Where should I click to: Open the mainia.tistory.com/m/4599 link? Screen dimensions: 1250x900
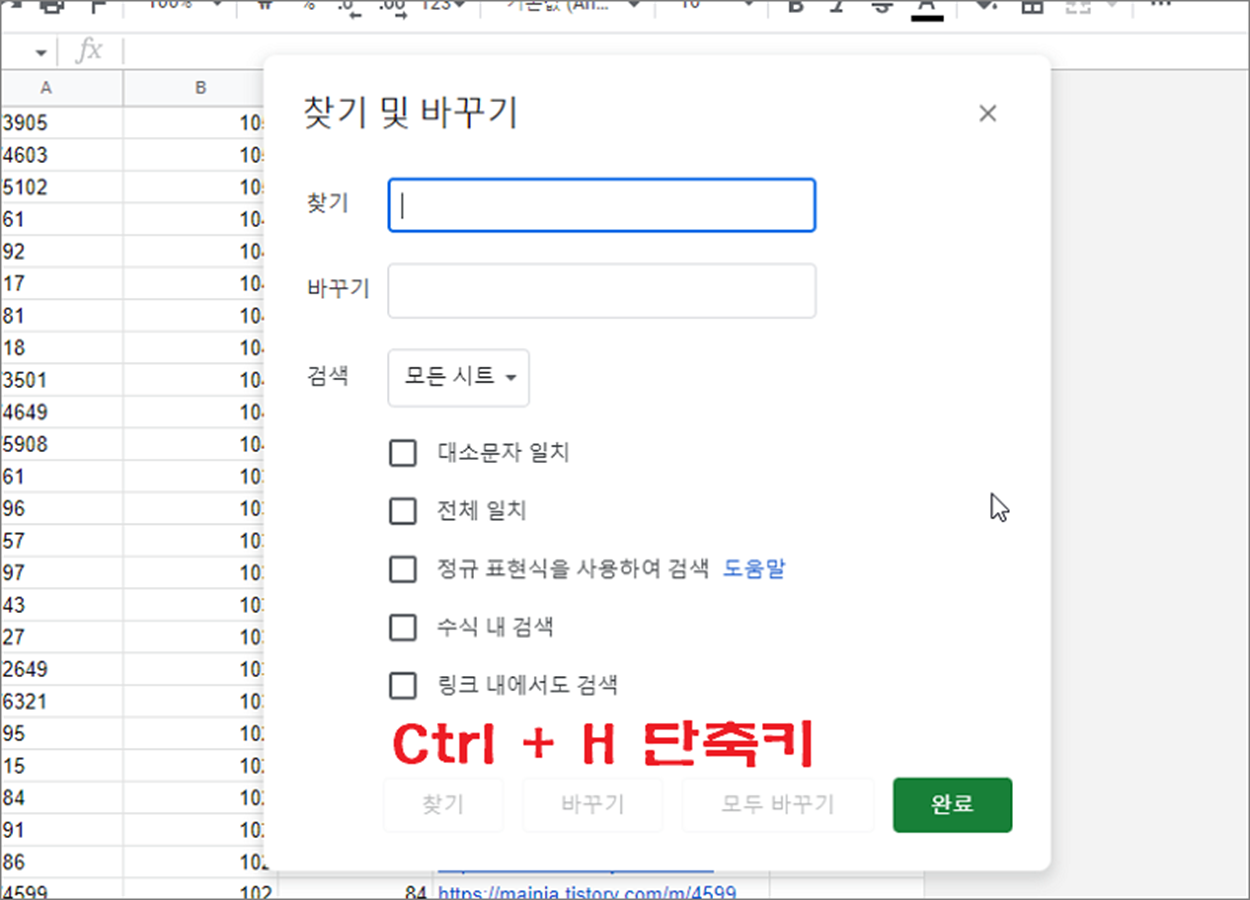tap(587, 892)
